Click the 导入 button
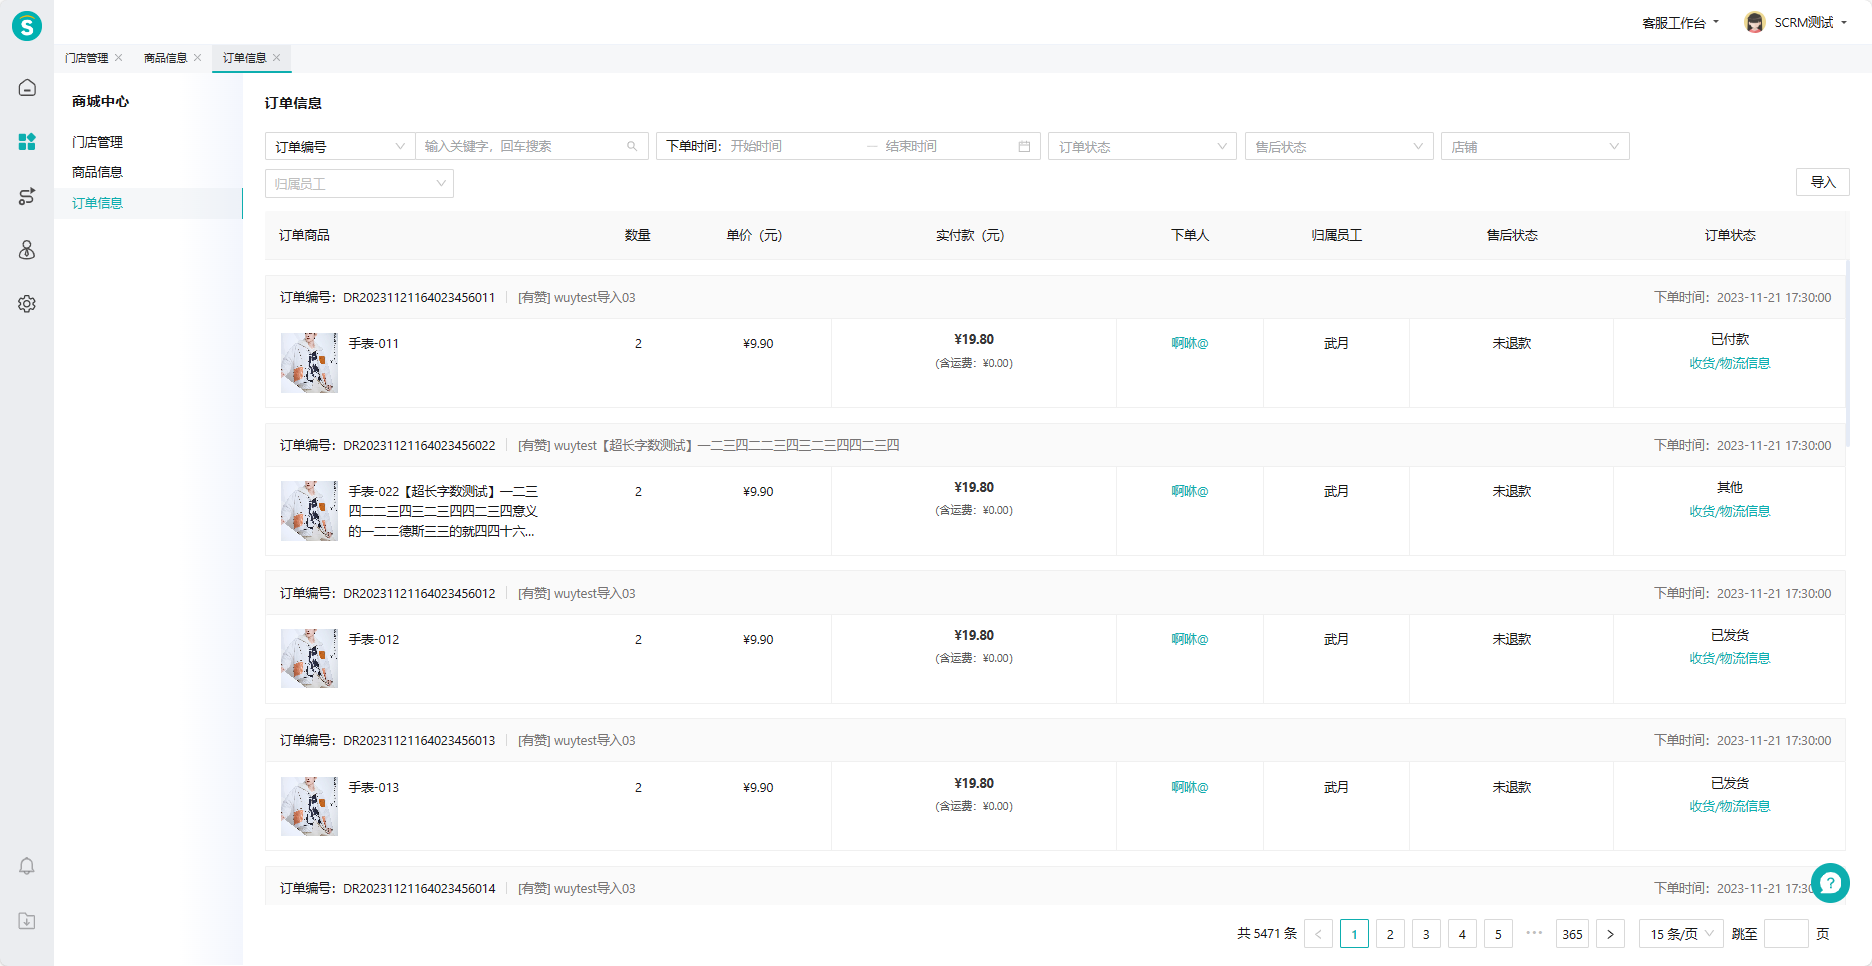 point(1823,182)
